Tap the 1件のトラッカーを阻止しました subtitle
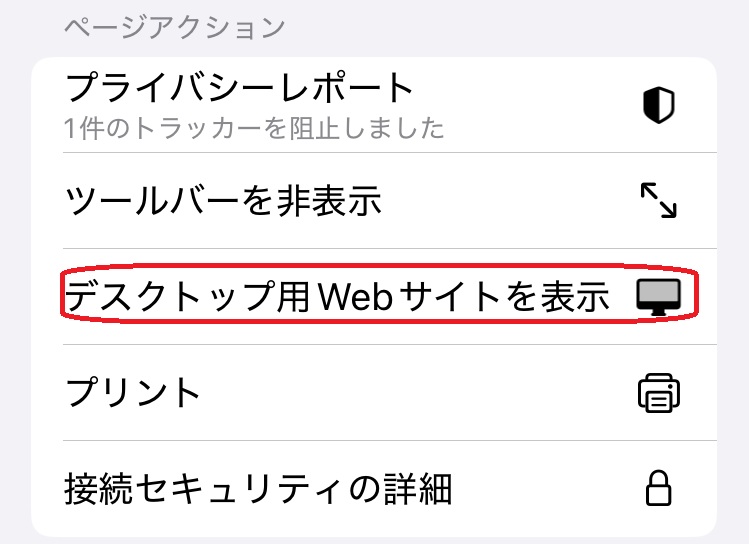Screen dimensions: 749x544 (254, 128)
